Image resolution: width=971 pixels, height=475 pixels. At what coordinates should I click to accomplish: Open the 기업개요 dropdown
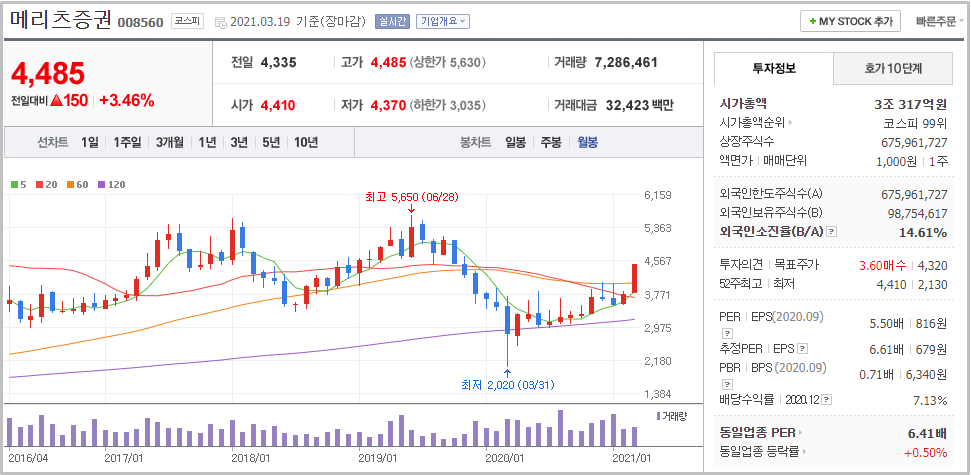(x=443, y=21)
